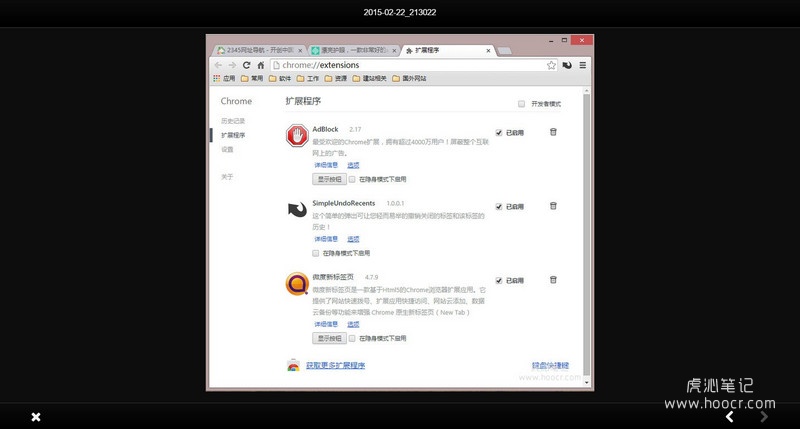Close the 扩展程序 browser tab
The image size is (800, 429).
488,51
